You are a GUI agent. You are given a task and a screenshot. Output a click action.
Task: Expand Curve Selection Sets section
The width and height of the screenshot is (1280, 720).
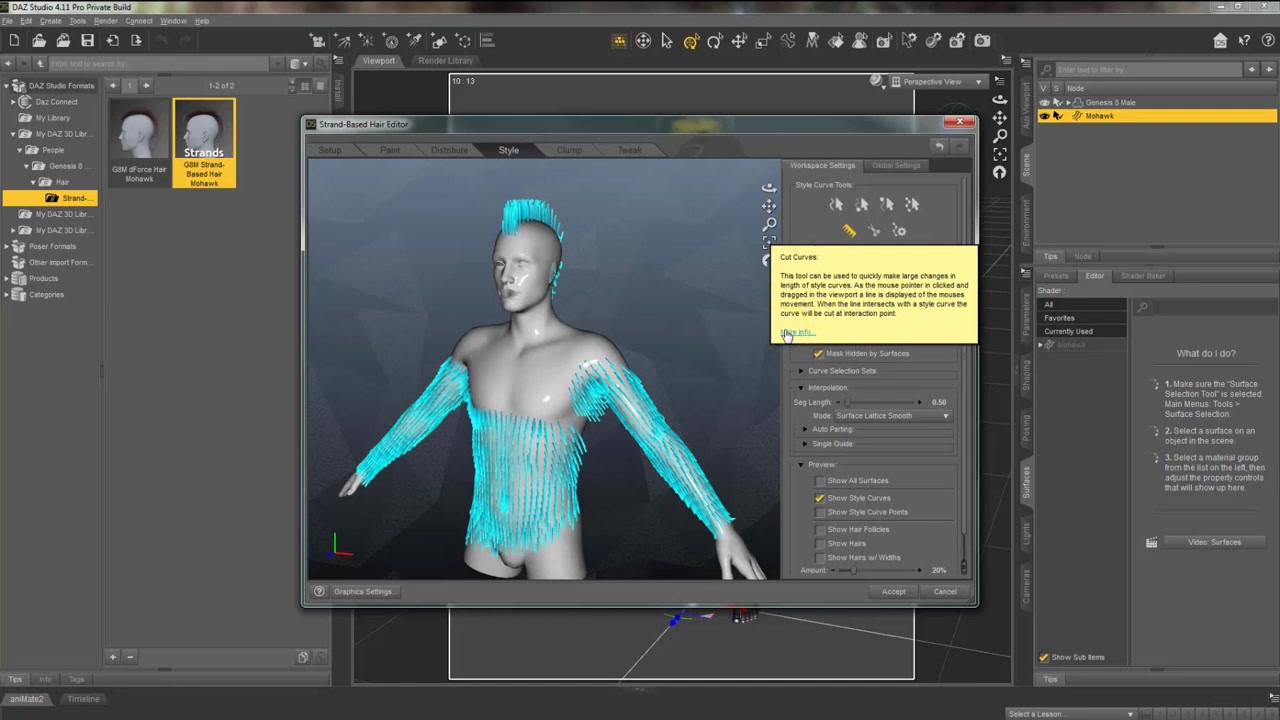pyautogui.click(x=801, y=371)
